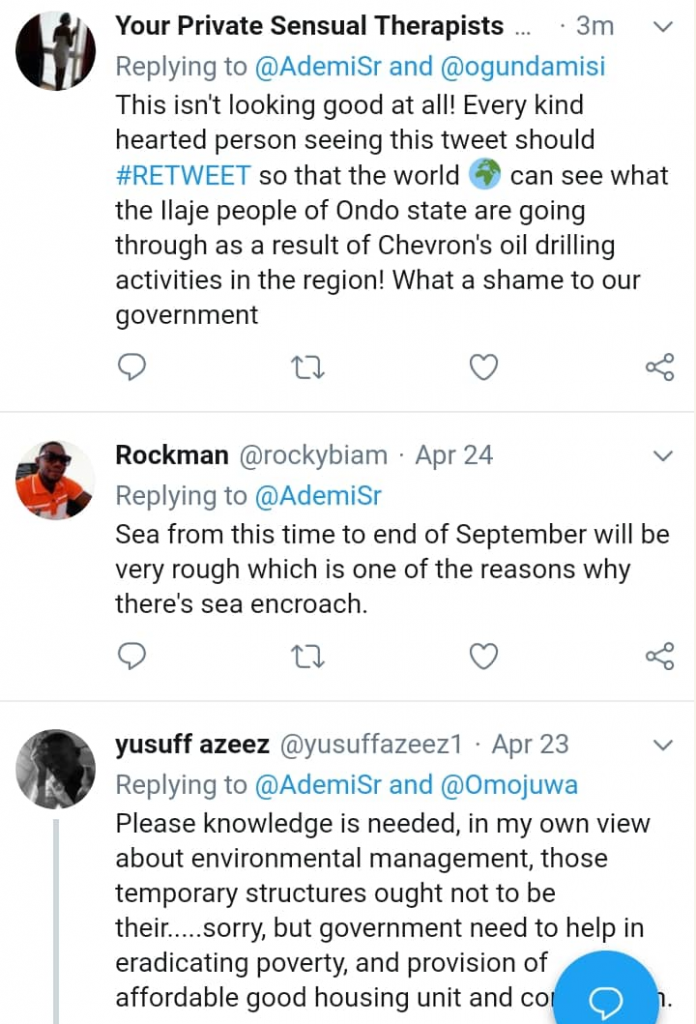Screen dimensions: 696x1024
Task: Retweet Rockman's rough sea tweet
Action: 307,656
